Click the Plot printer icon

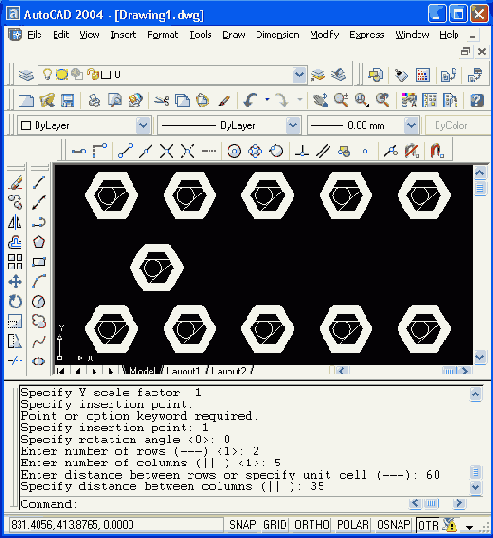tap(94, 101)
